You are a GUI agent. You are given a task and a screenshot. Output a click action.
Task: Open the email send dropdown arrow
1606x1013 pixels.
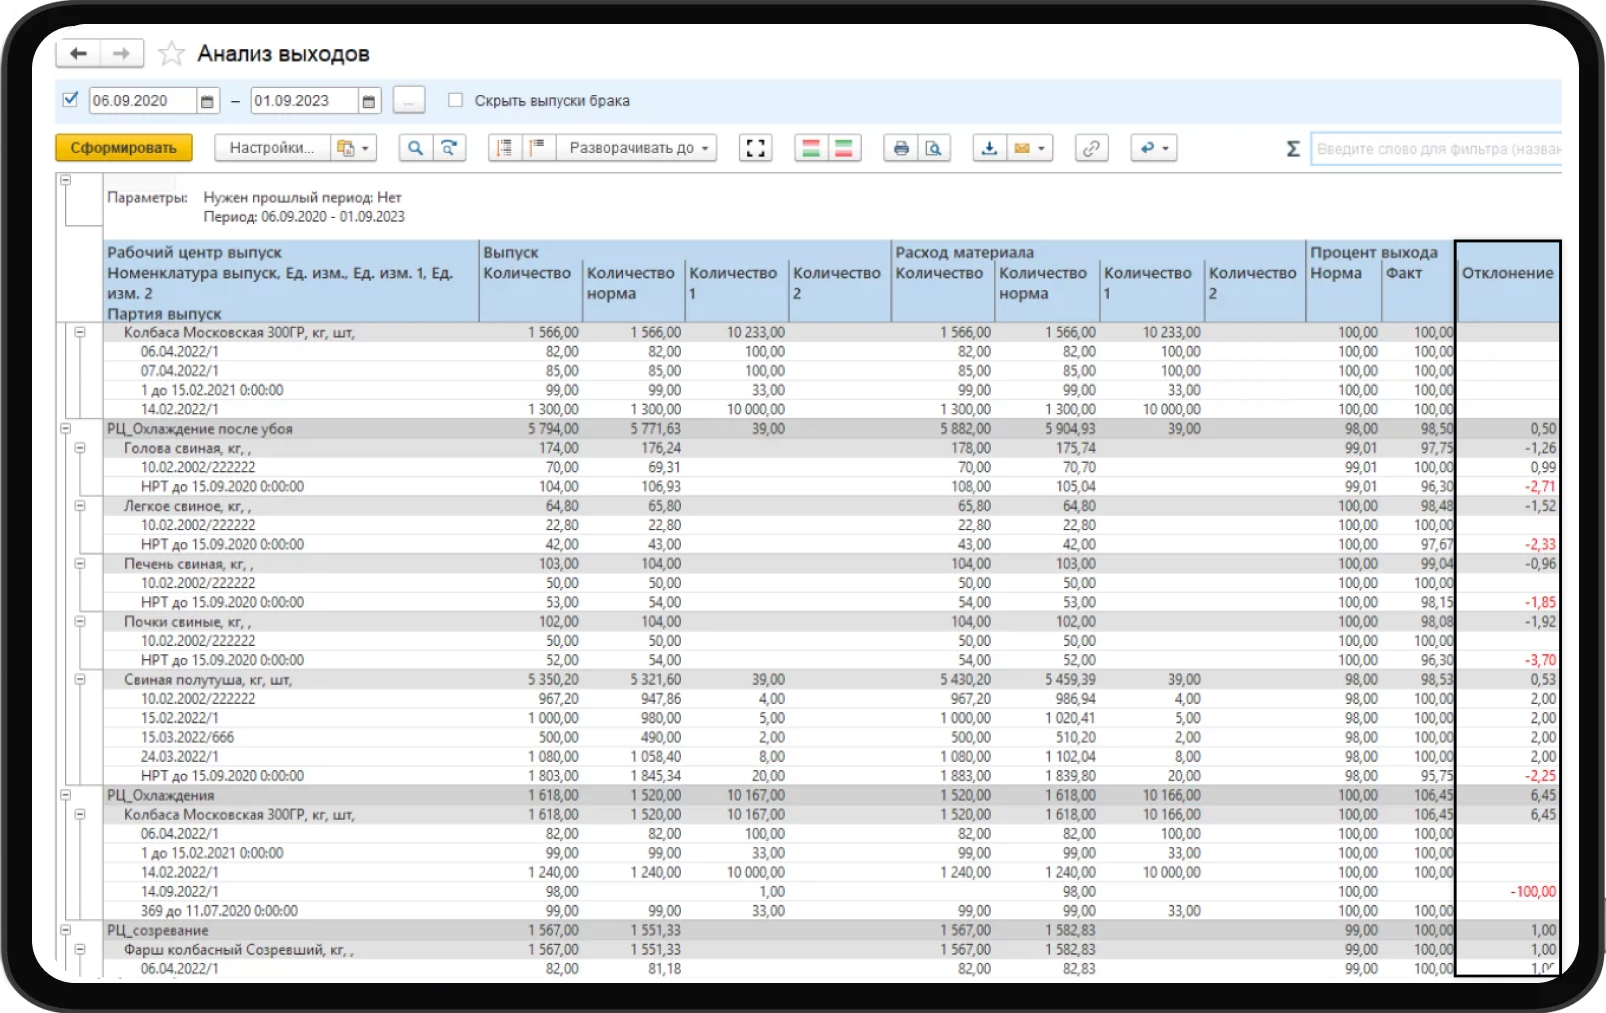click(1041, 149)
